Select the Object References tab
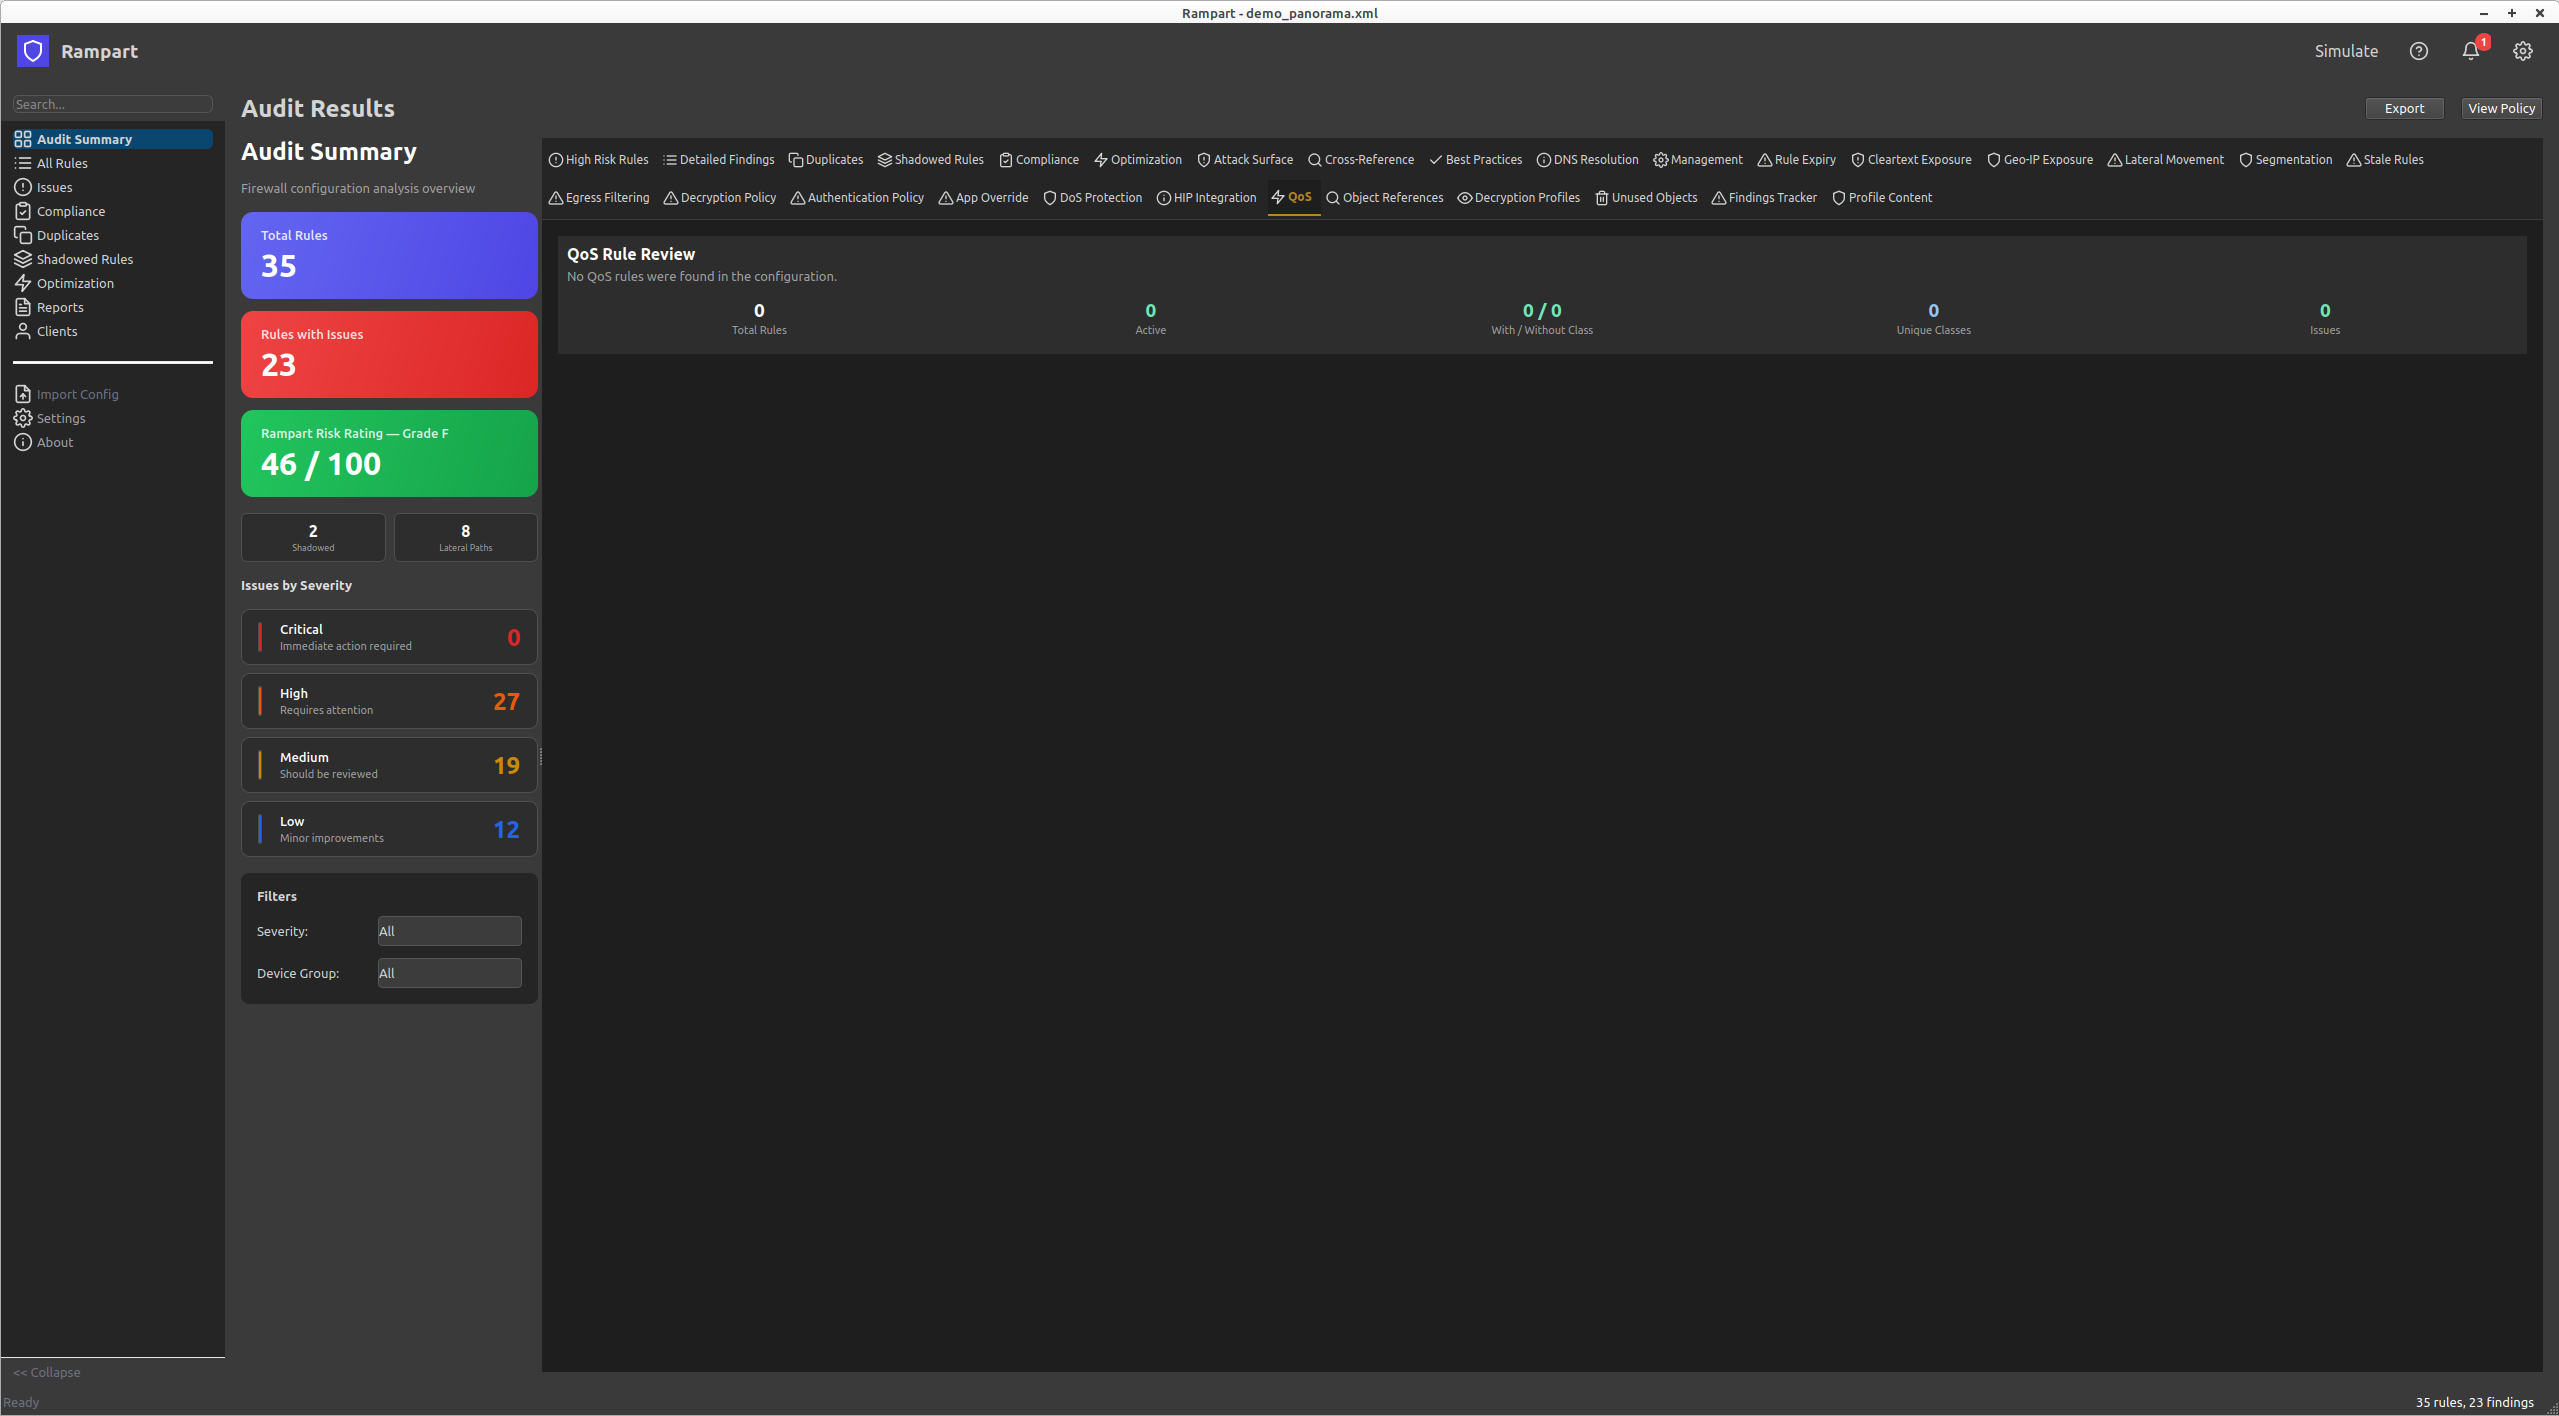 tap(1385, 198)
